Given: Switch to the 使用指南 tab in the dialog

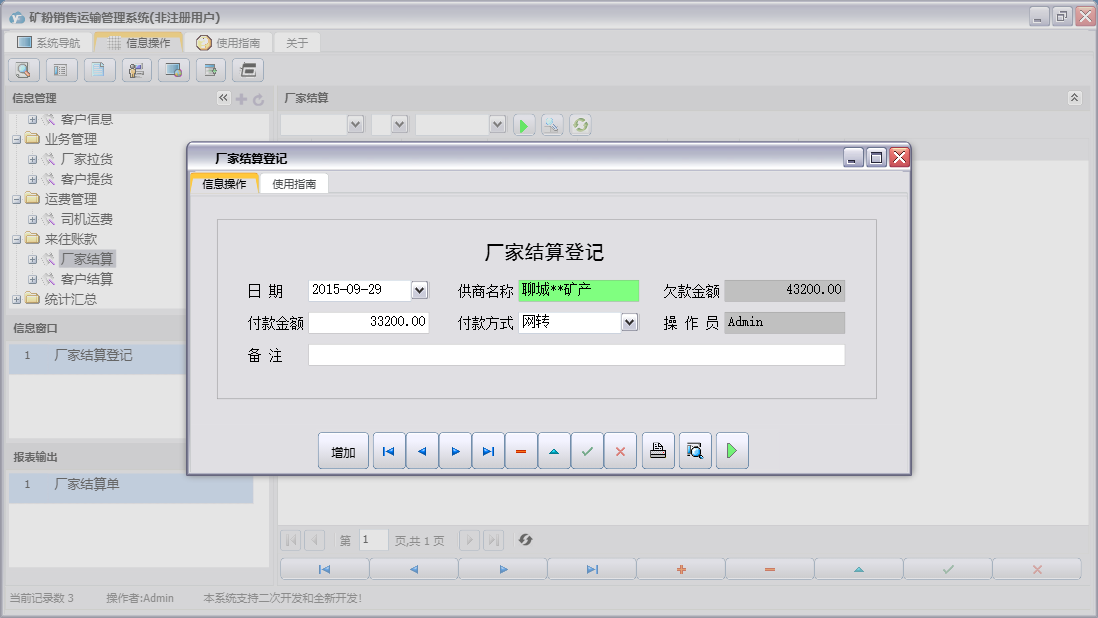Looking at the screenshot, I should [x=294, y=184].
